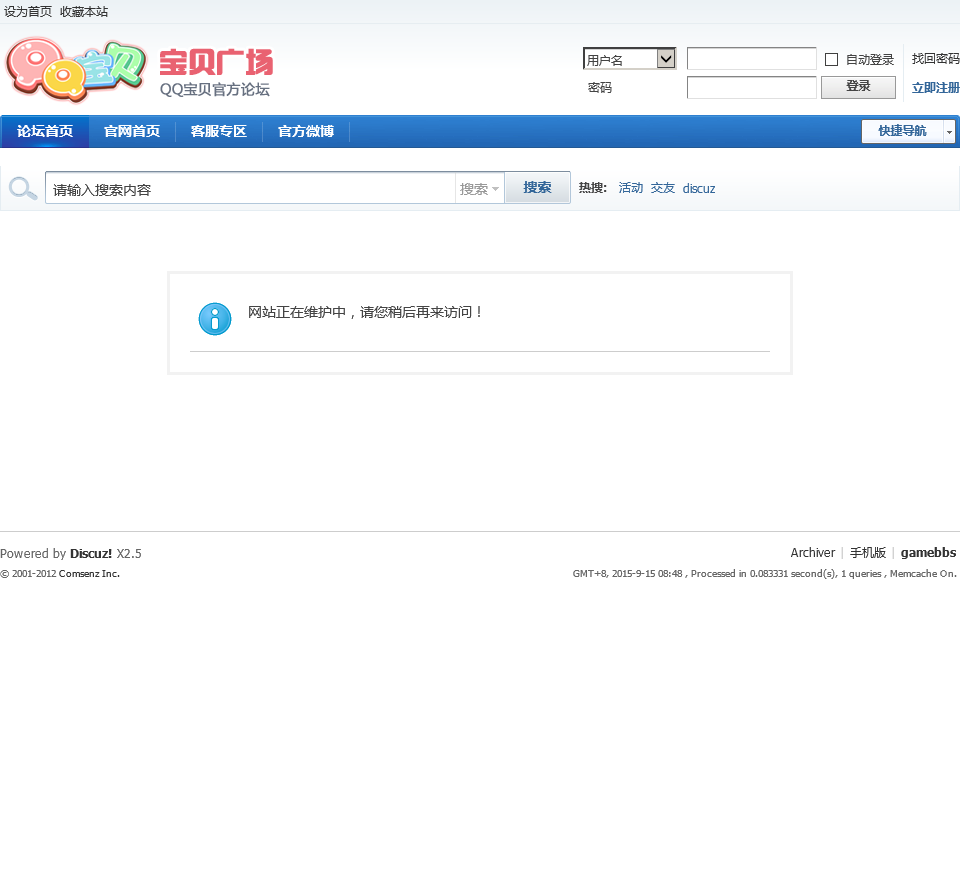Click the 收藏本站 link
This screenshot has width=960, height=873.
pyautogui.click(x=84, y=12)
